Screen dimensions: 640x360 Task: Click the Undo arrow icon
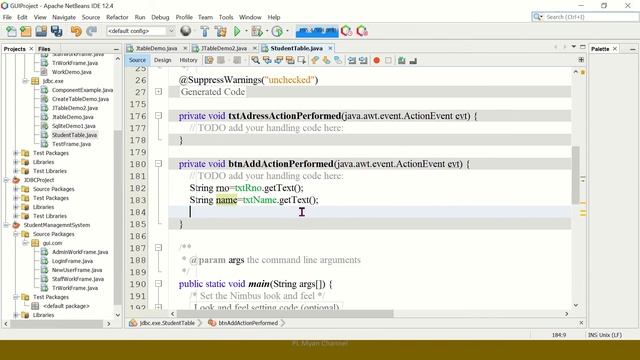coord(76,31)
